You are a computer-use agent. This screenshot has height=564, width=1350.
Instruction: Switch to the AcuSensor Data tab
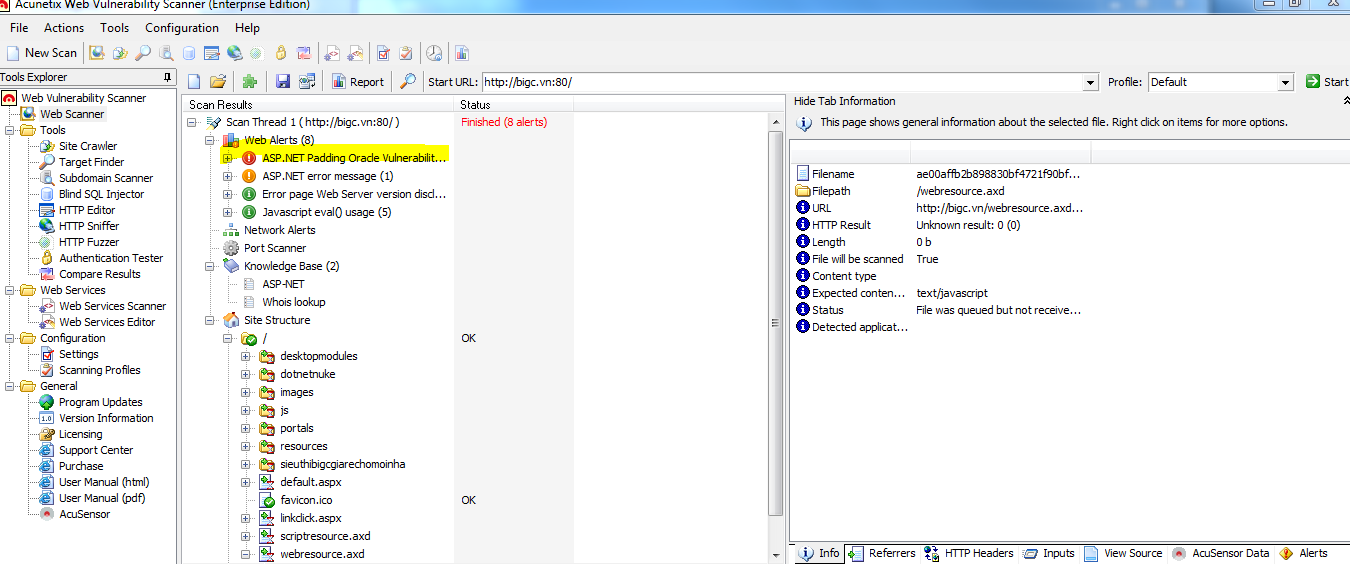(1221, 553)
